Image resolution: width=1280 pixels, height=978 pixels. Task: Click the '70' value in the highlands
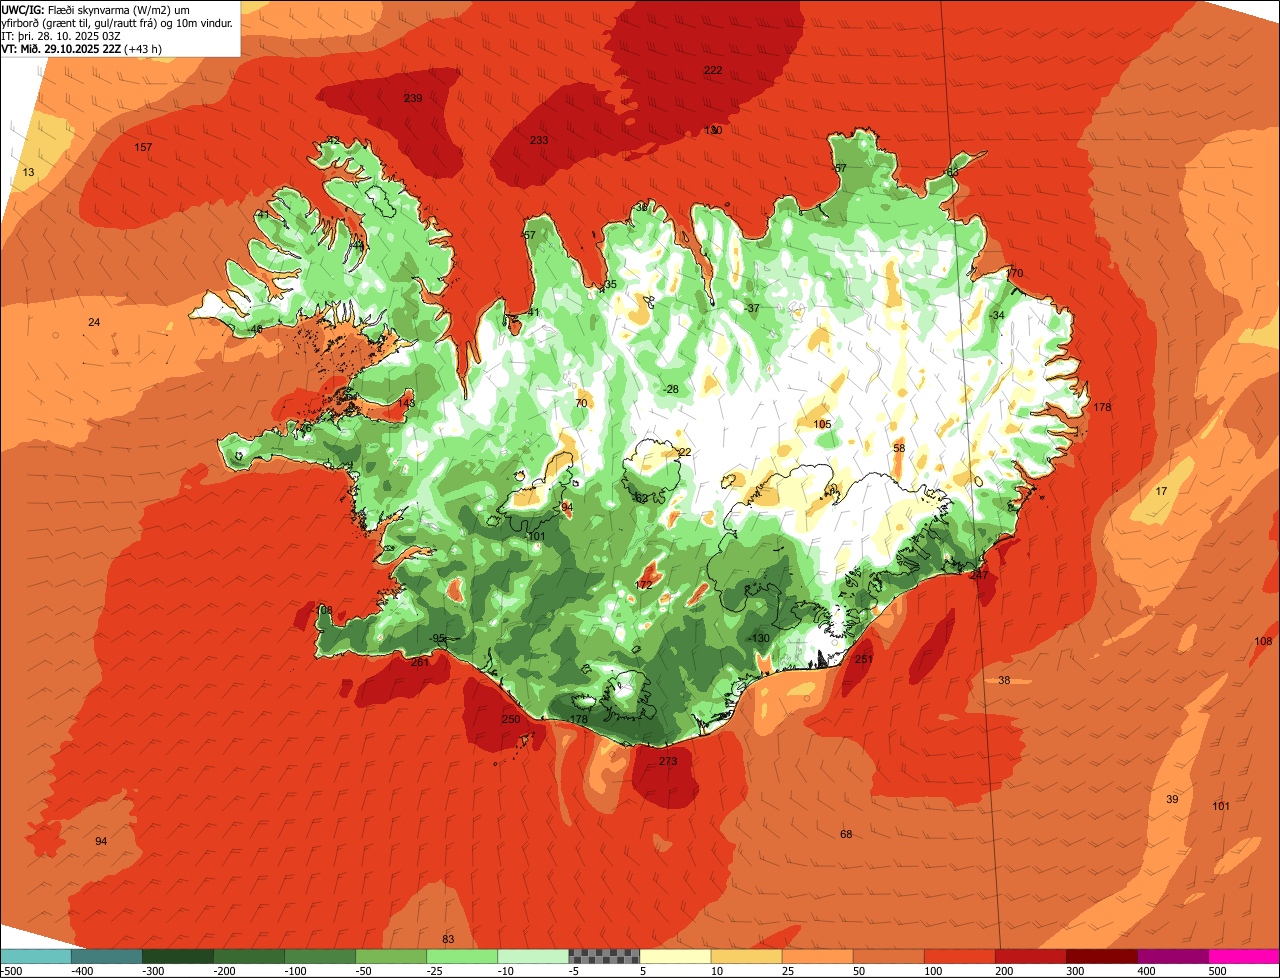[581, 404]
